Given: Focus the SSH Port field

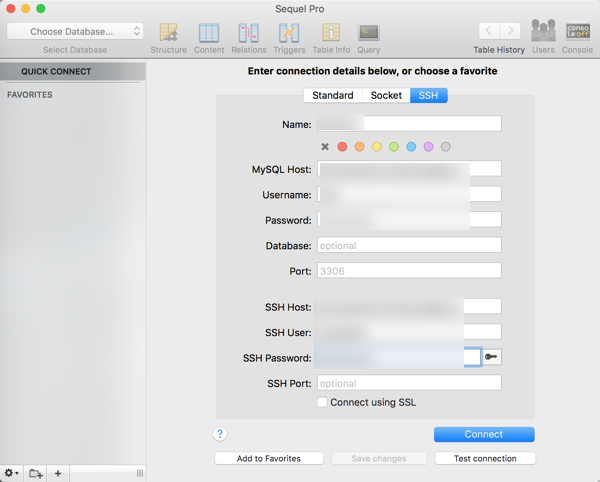Looking at the screenshot, I should pyautogui.click(x=409, y=383).
